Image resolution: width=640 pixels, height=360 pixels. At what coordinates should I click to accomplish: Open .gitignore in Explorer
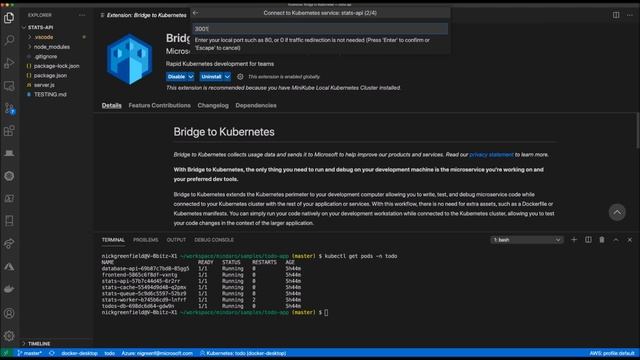click(x=45, y=56)
